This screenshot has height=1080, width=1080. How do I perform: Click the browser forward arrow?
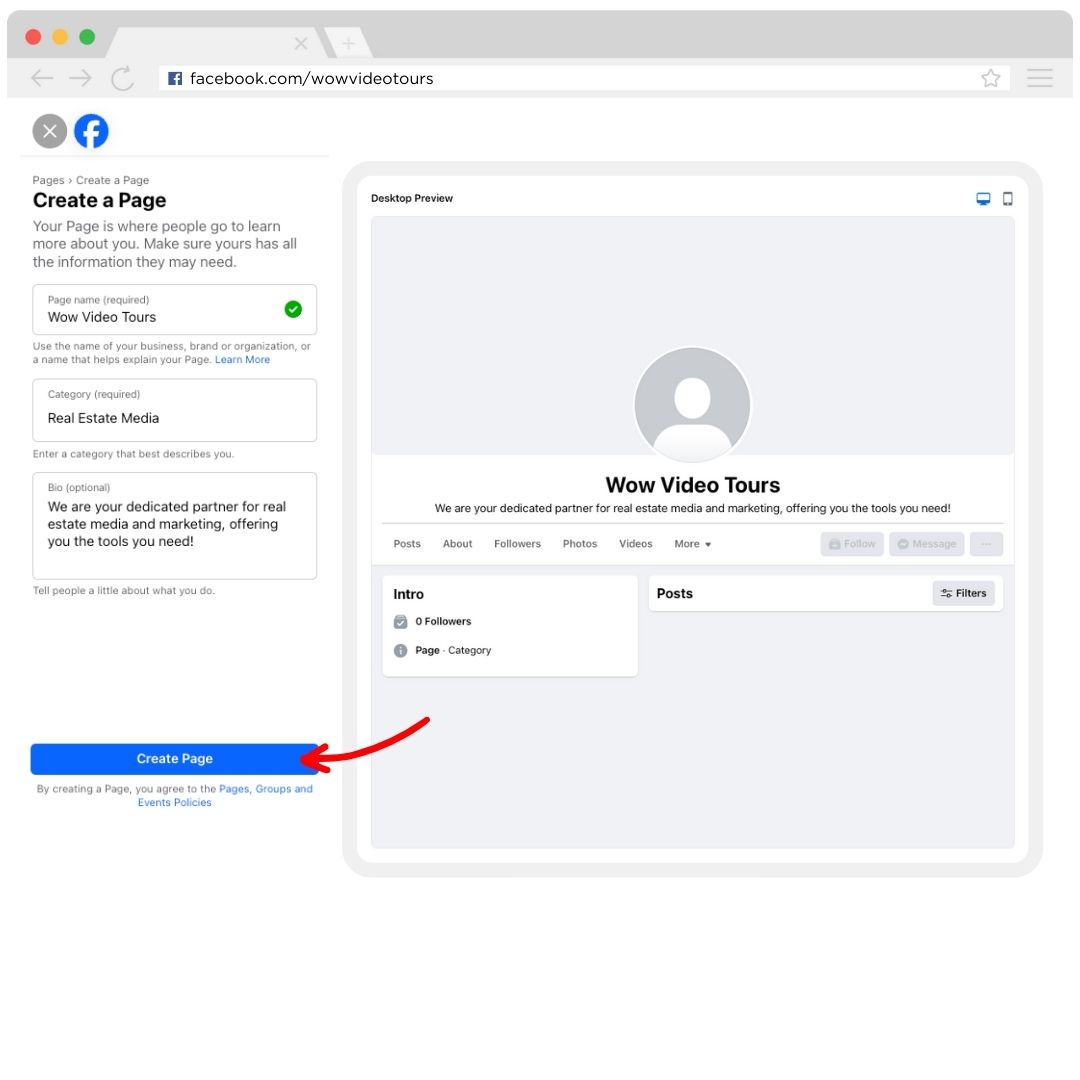pos(81,79)
